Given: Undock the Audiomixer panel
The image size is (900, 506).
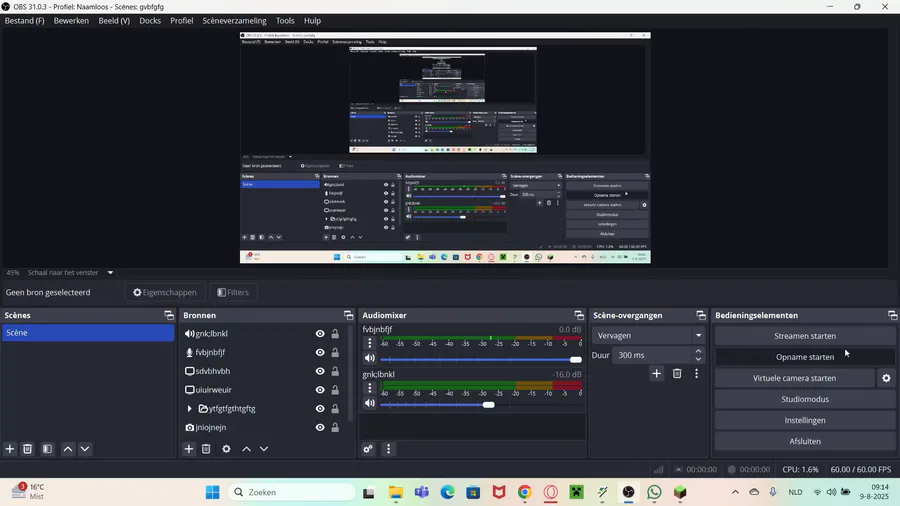Looking at the screenshot, I should [579, 315].
